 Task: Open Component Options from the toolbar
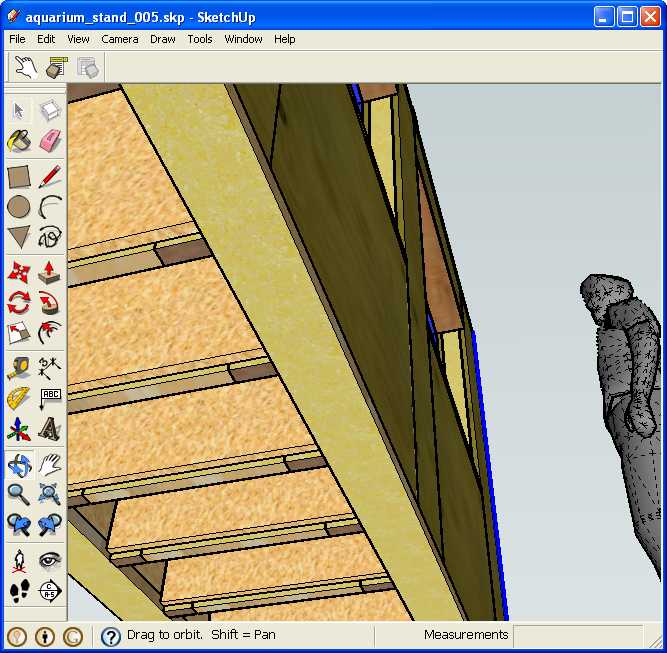(57, 67)
